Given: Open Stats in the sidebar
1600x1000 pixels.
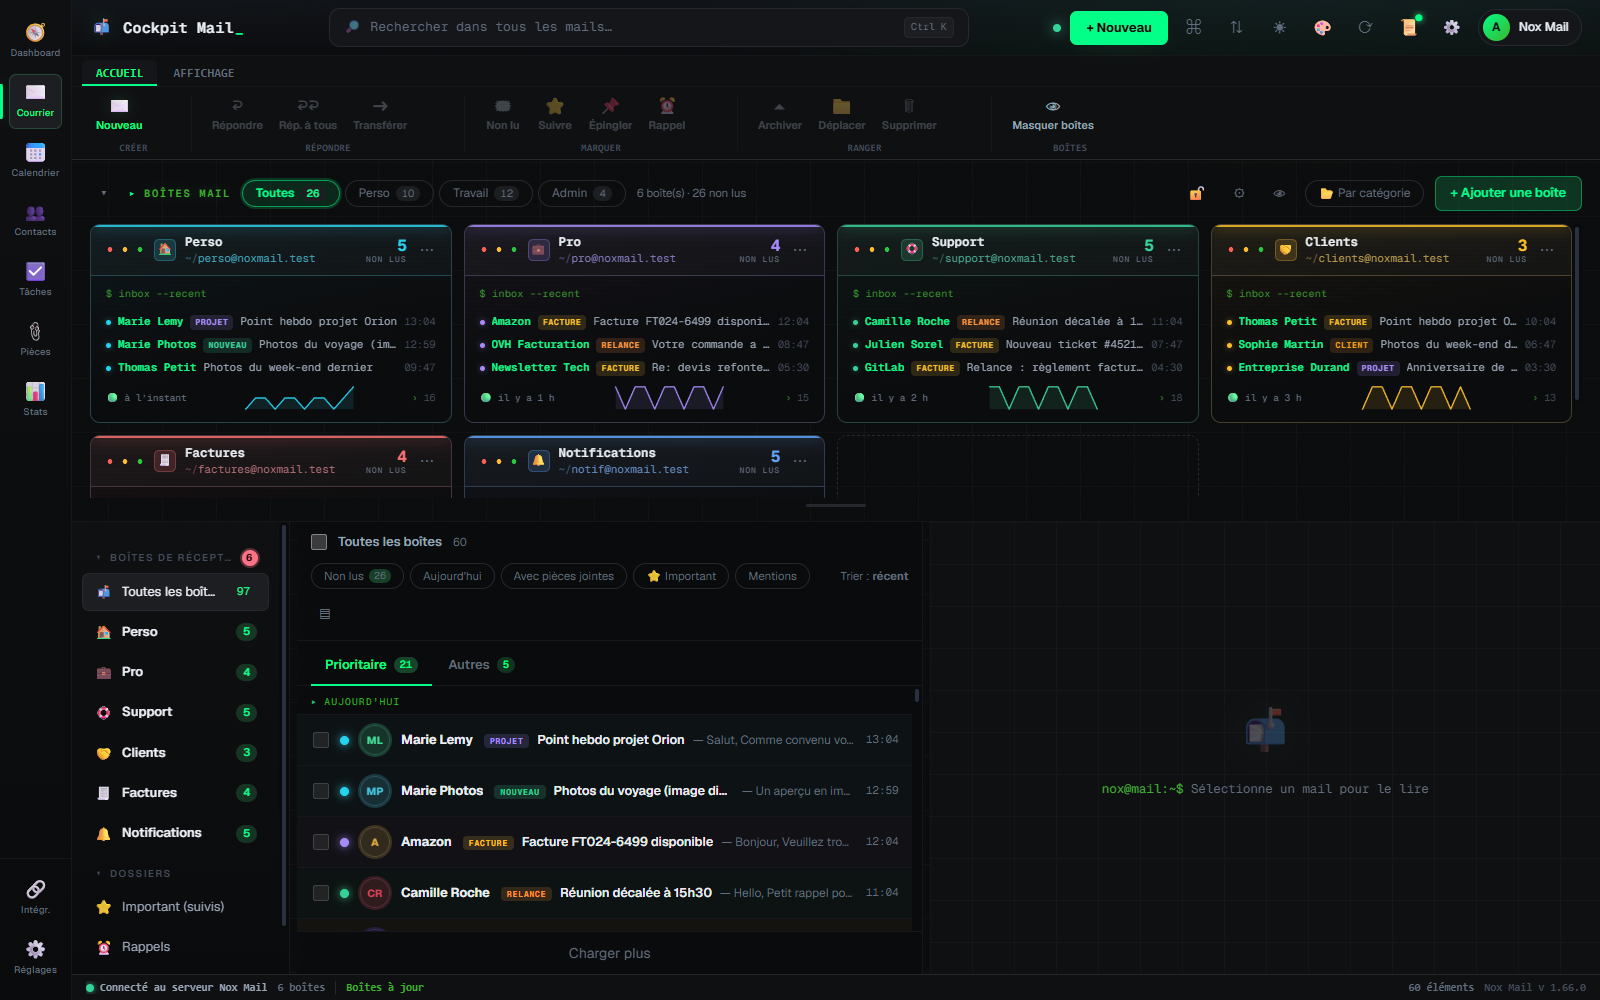Looking at the screenshot, I should [35, 399].
